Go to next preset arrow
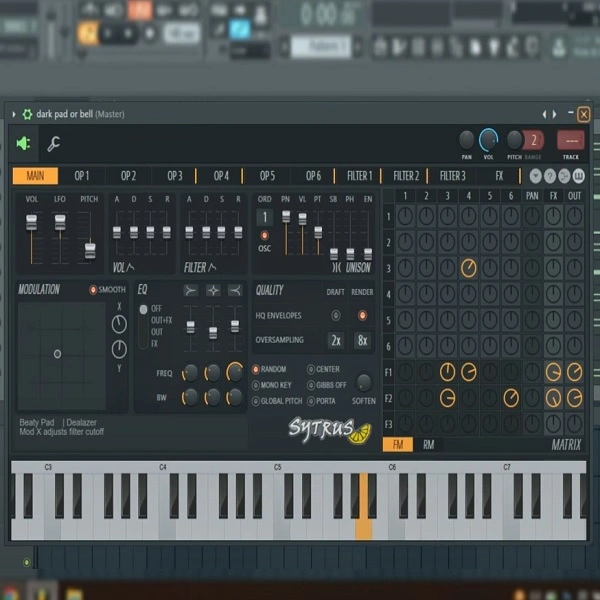 (554, 114)
